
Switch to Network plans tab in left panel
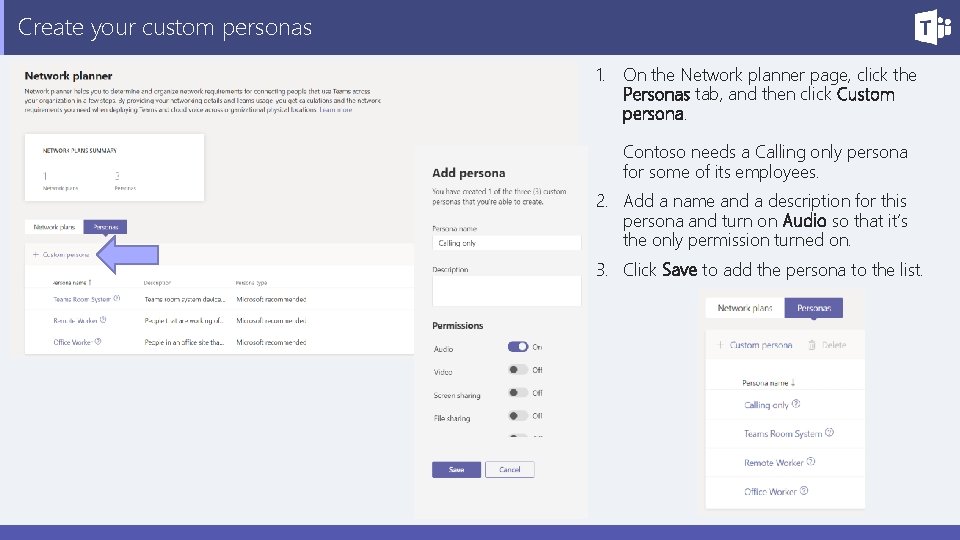(x=54, y=228)
